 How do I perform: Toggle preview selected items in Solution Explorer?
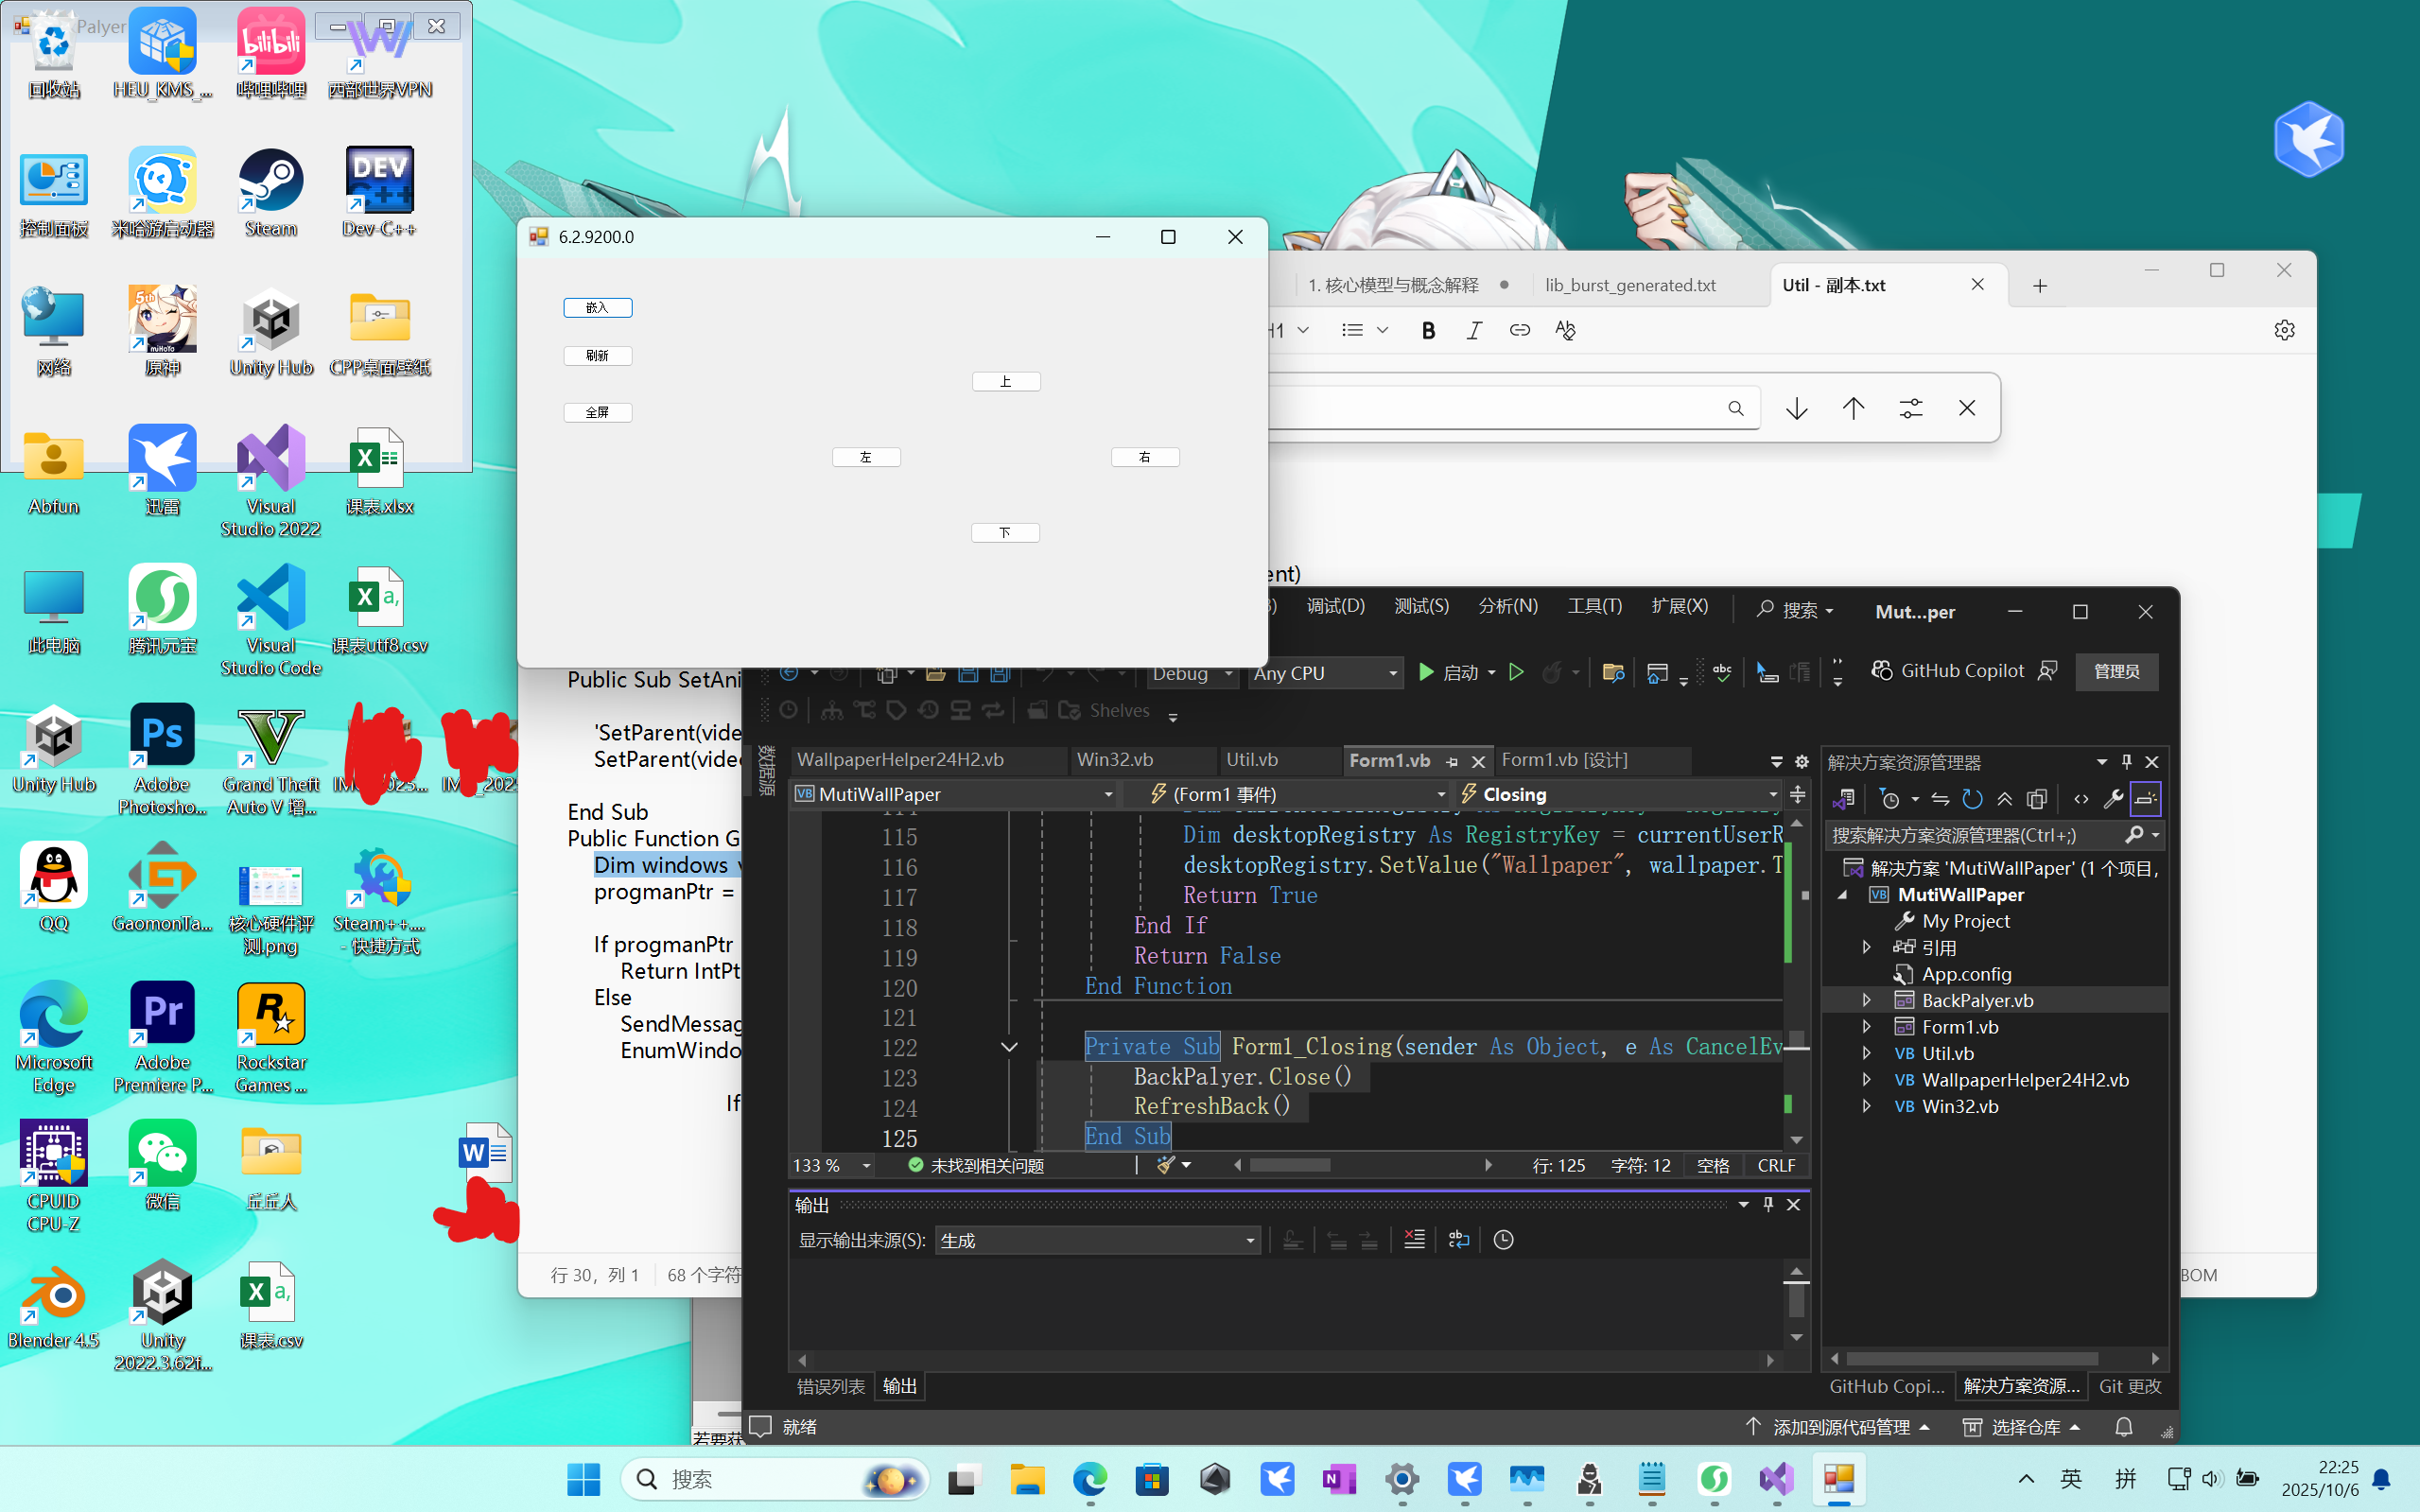pos(2146,798)
